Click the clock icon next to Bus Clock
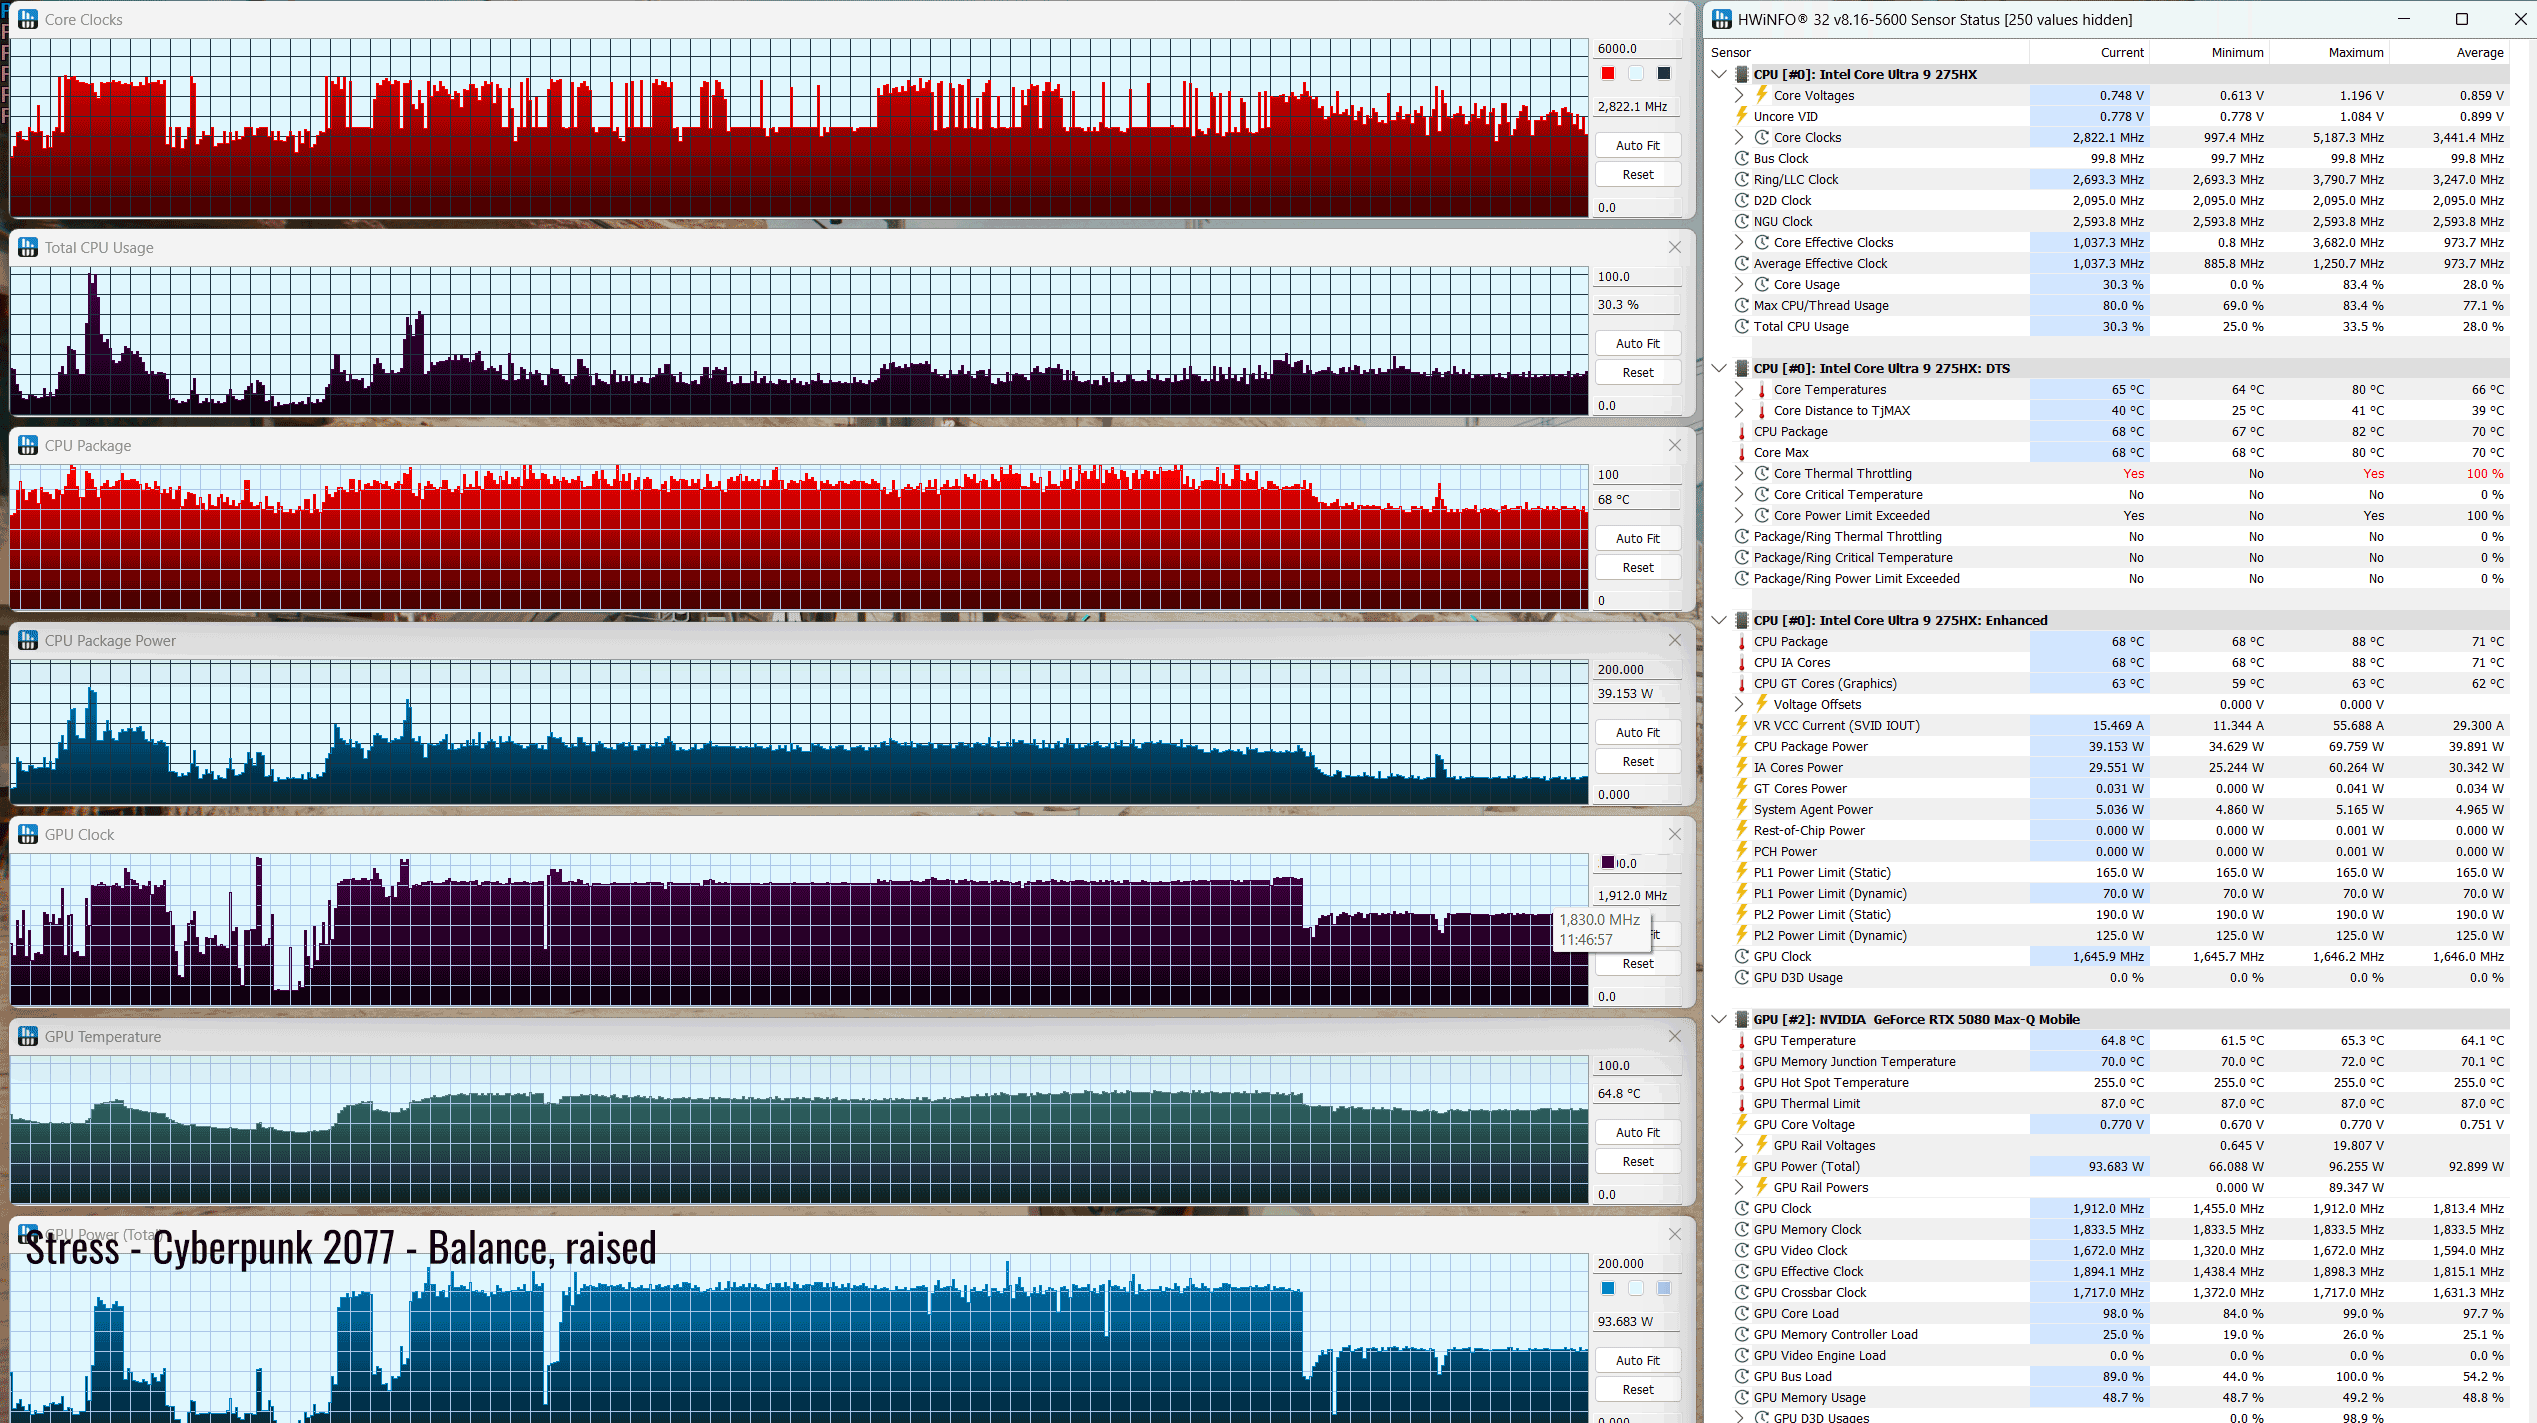This screenshot has width=2537, height=1423. [1741, 158]
